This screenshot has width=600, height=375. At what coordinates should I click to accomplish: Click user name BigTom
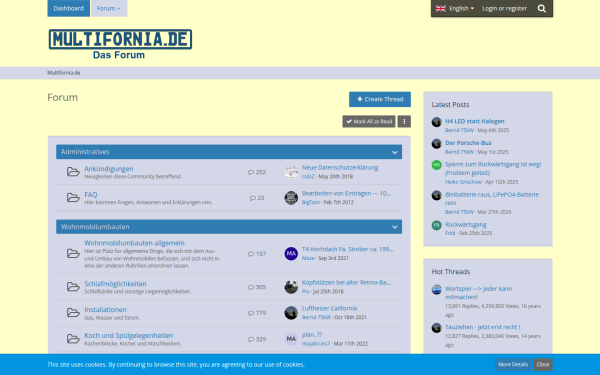pos(311,202)
